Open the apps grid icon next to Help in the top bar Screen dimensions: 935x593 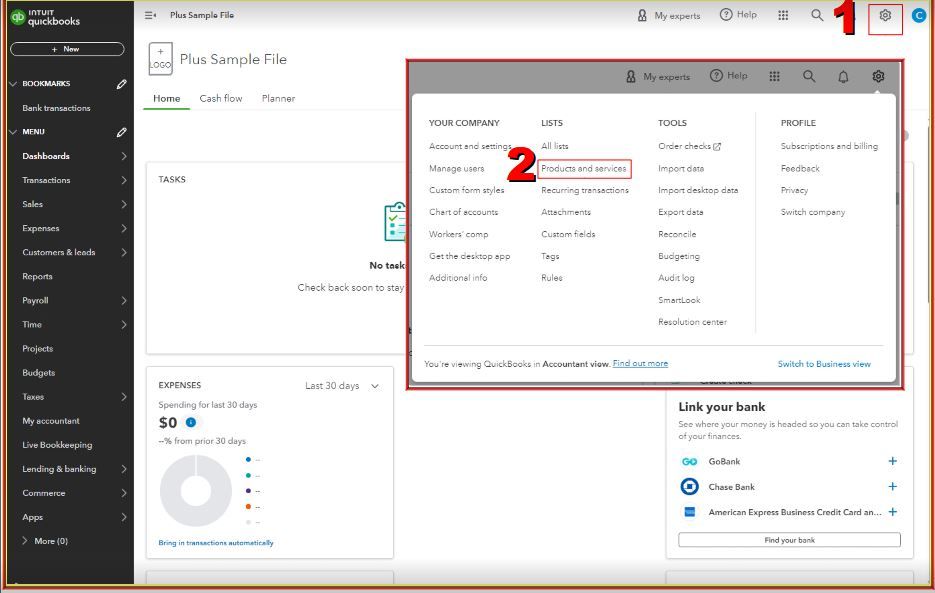(783, 16)
